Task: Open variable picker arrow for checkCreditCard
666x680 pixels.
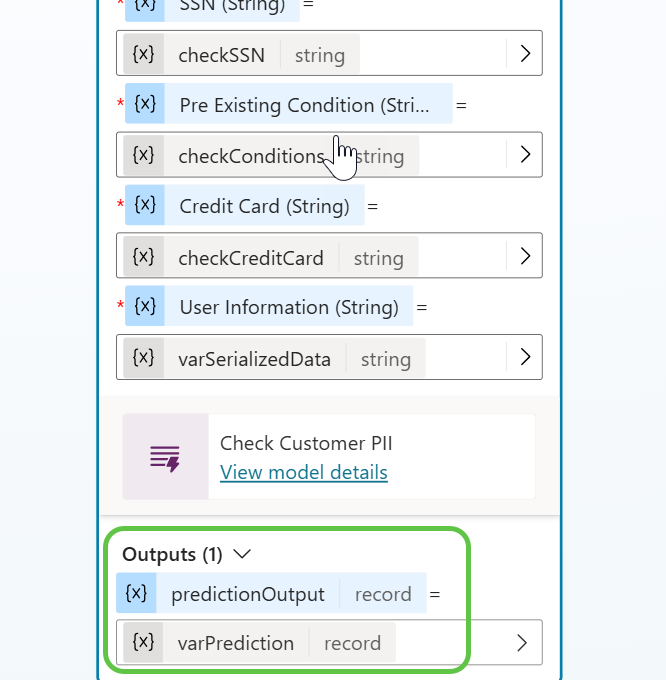Action: (525, 257)
